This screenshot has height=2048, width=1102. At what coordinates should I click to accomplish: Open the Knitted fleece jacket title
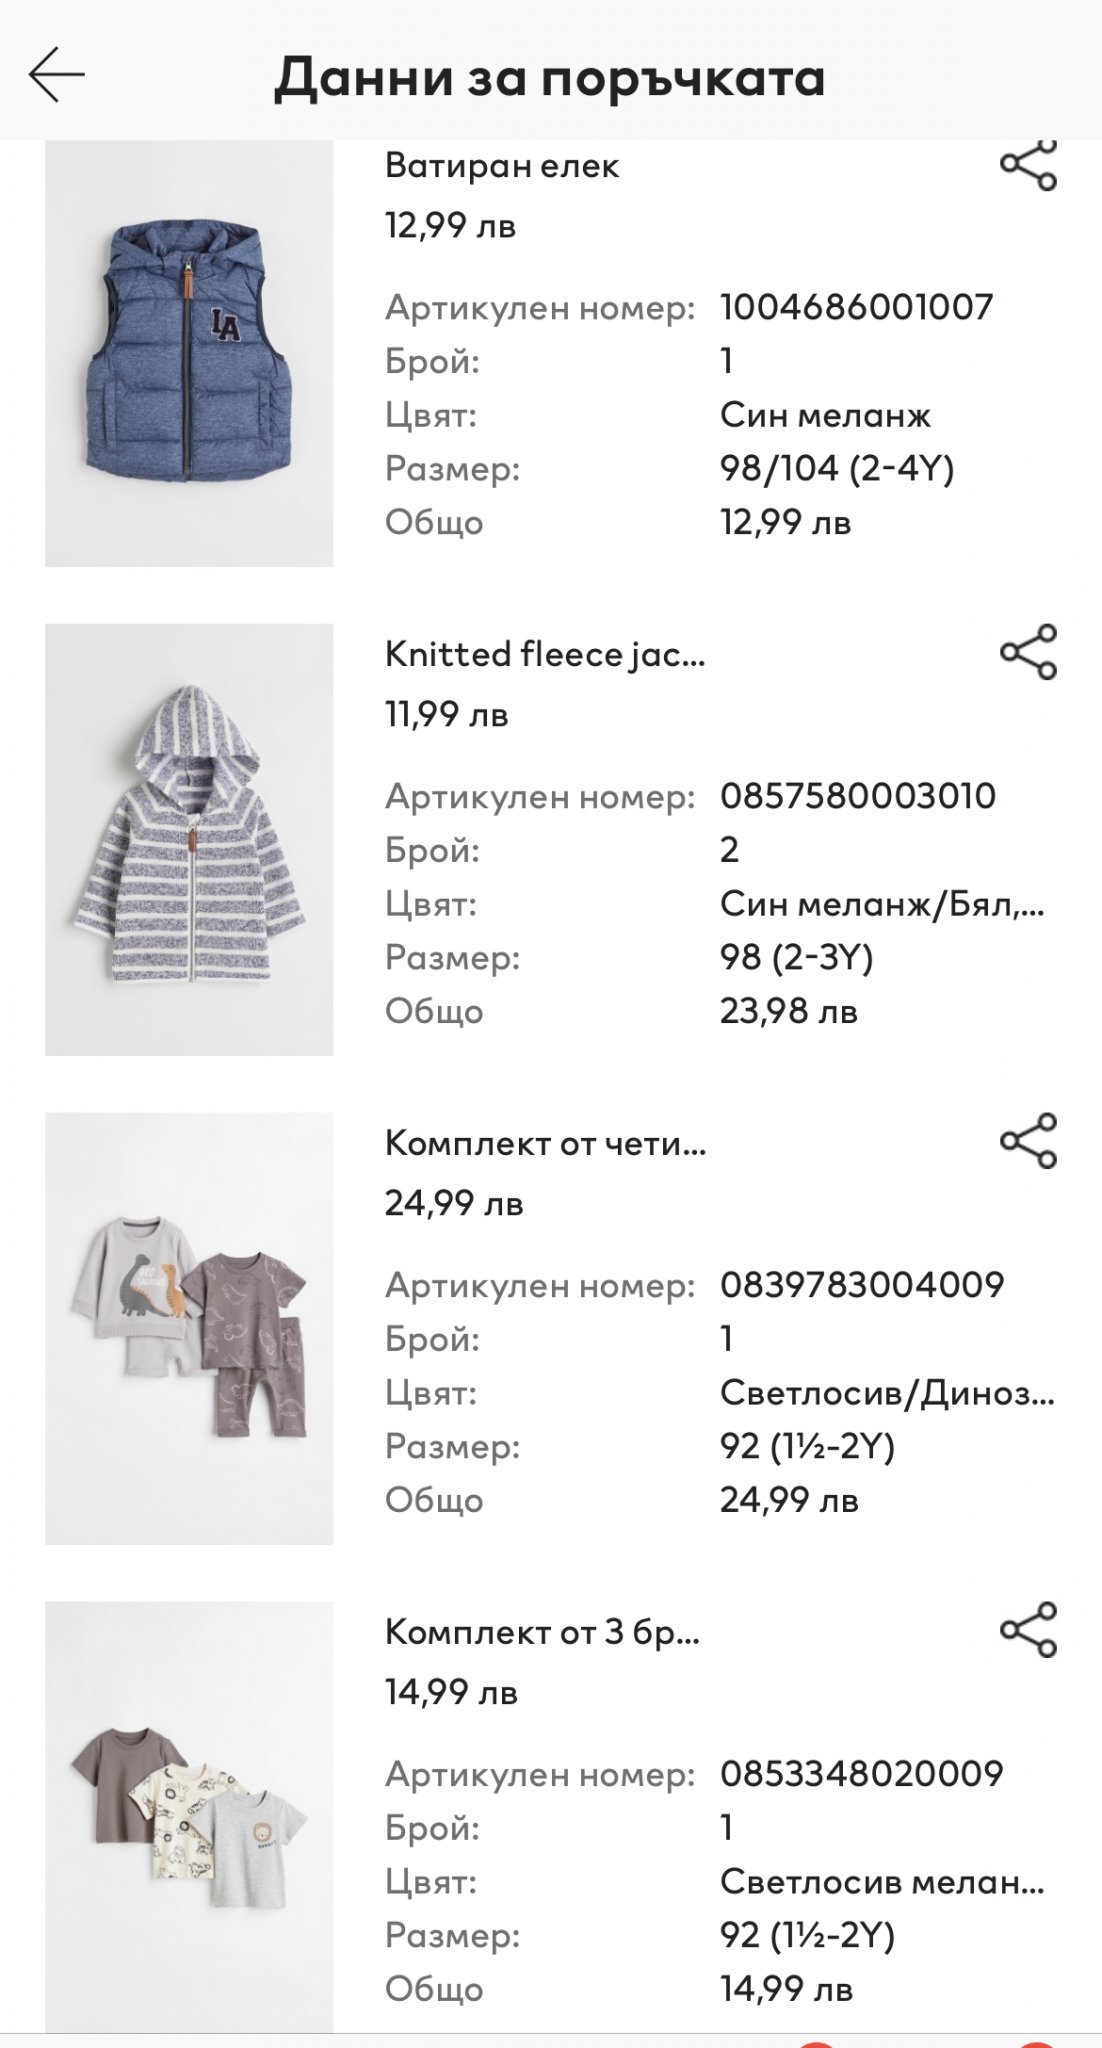(545, 655)
